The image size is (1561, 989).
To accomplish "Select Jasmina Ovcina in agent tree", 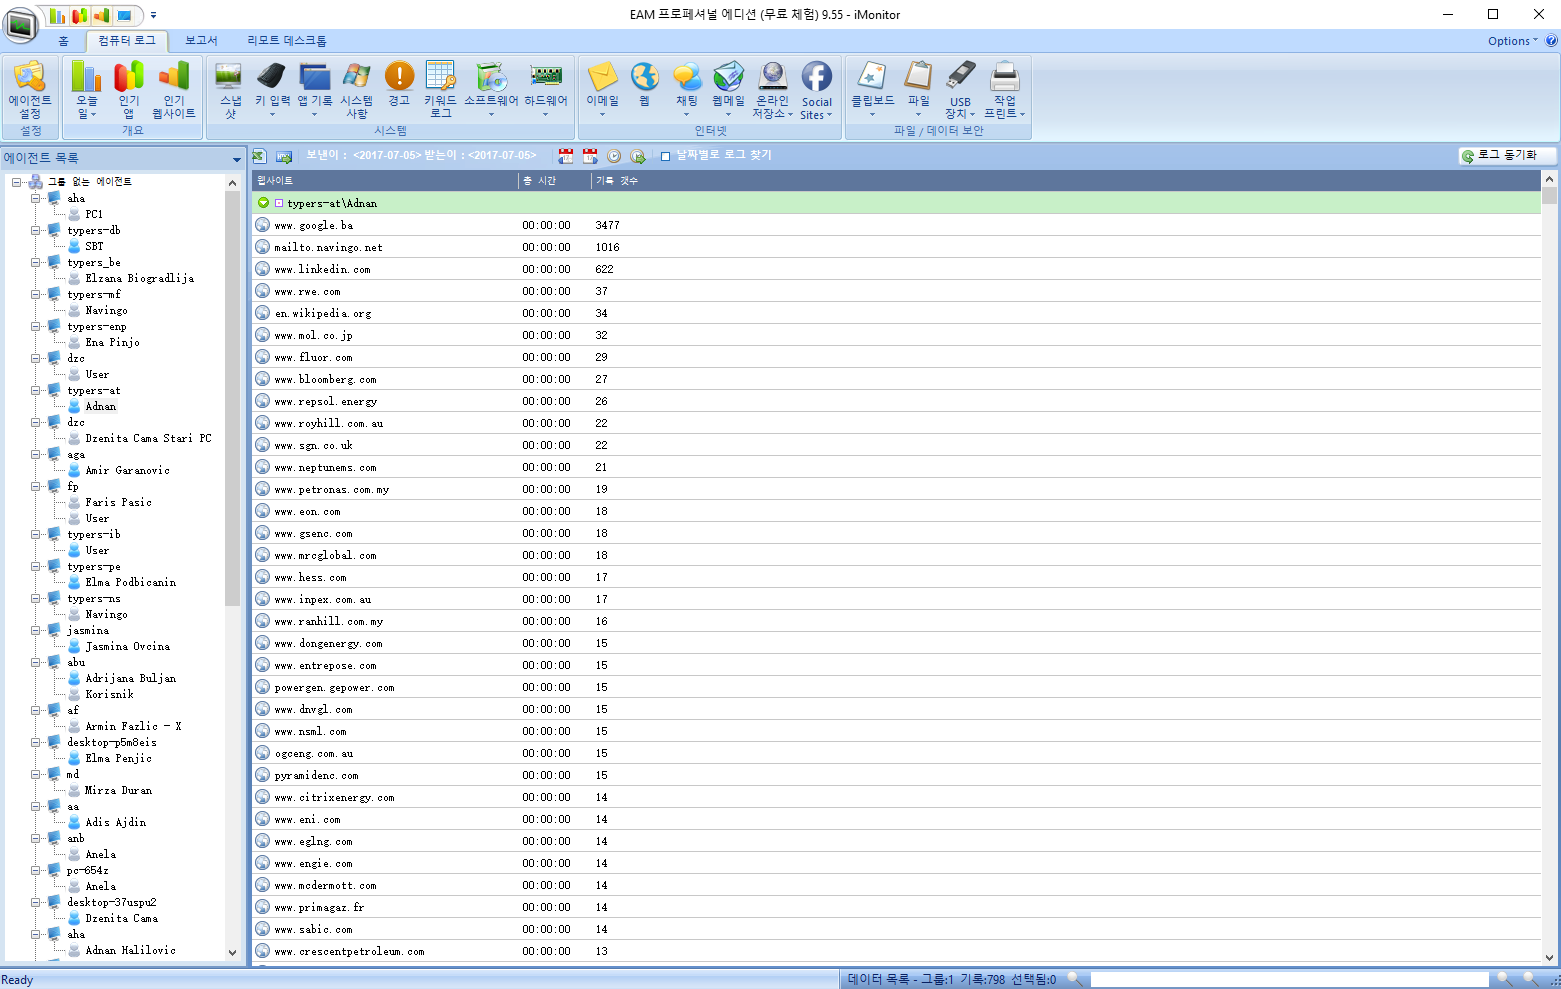I will coord(127,646).
